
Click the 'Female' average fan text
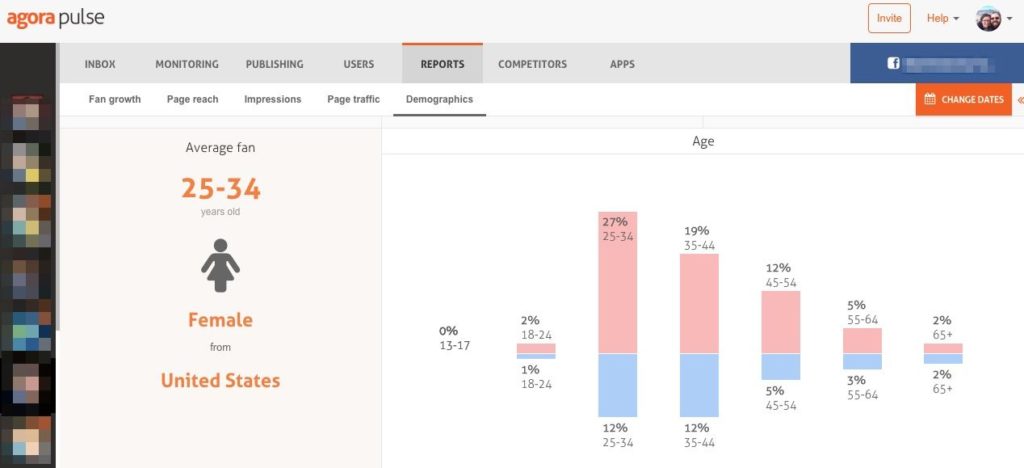tap(220, 320)
